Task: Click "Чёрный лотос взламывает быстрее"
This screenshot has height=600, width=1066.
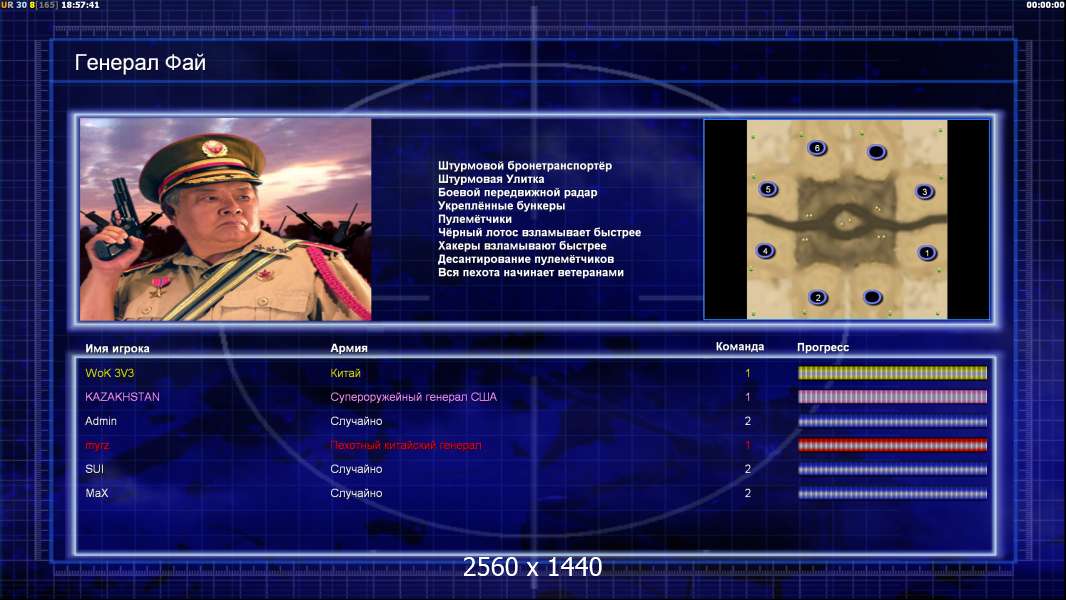Action: [x=539, y=232]
